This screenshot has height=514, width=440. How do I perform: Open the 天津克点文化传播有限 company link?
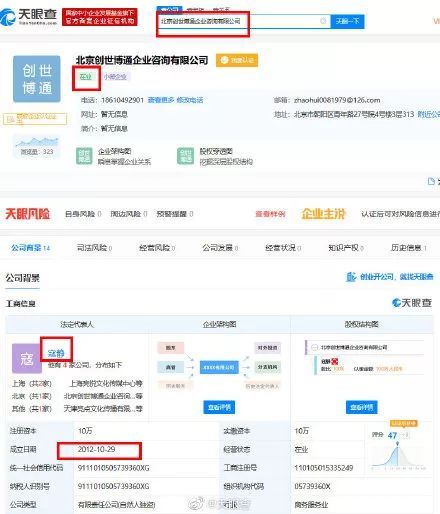coord(103,408)
